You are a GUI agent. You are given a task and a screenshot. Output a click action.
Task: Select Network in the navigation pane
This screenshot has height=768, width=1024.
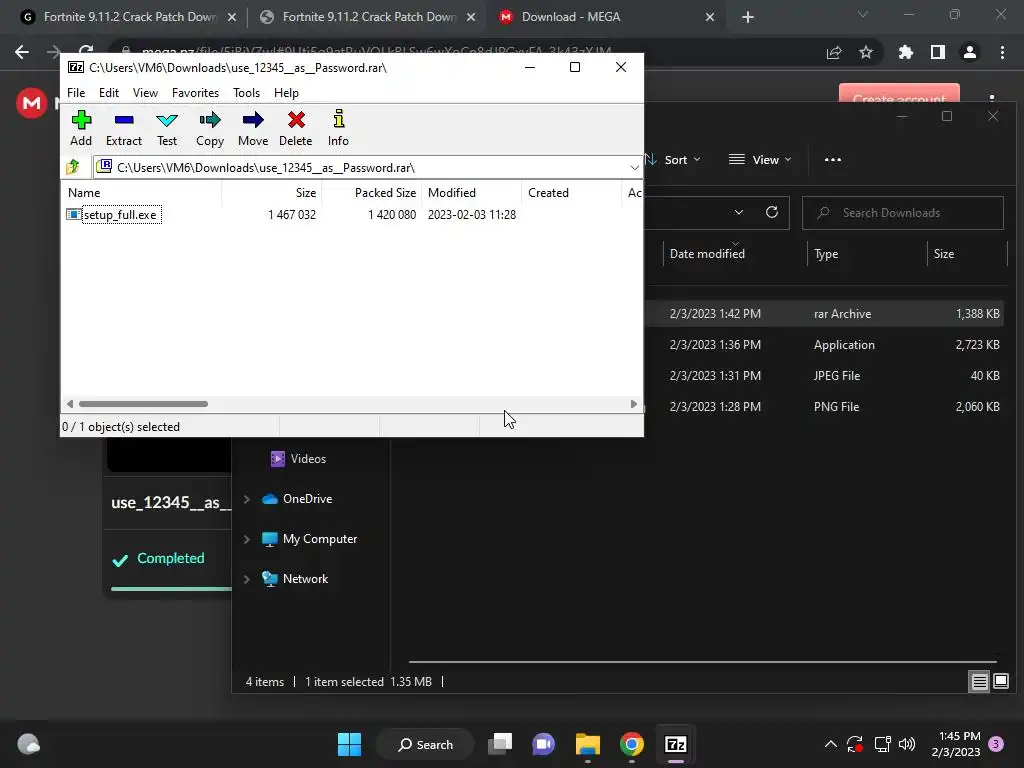click(295, 579)
